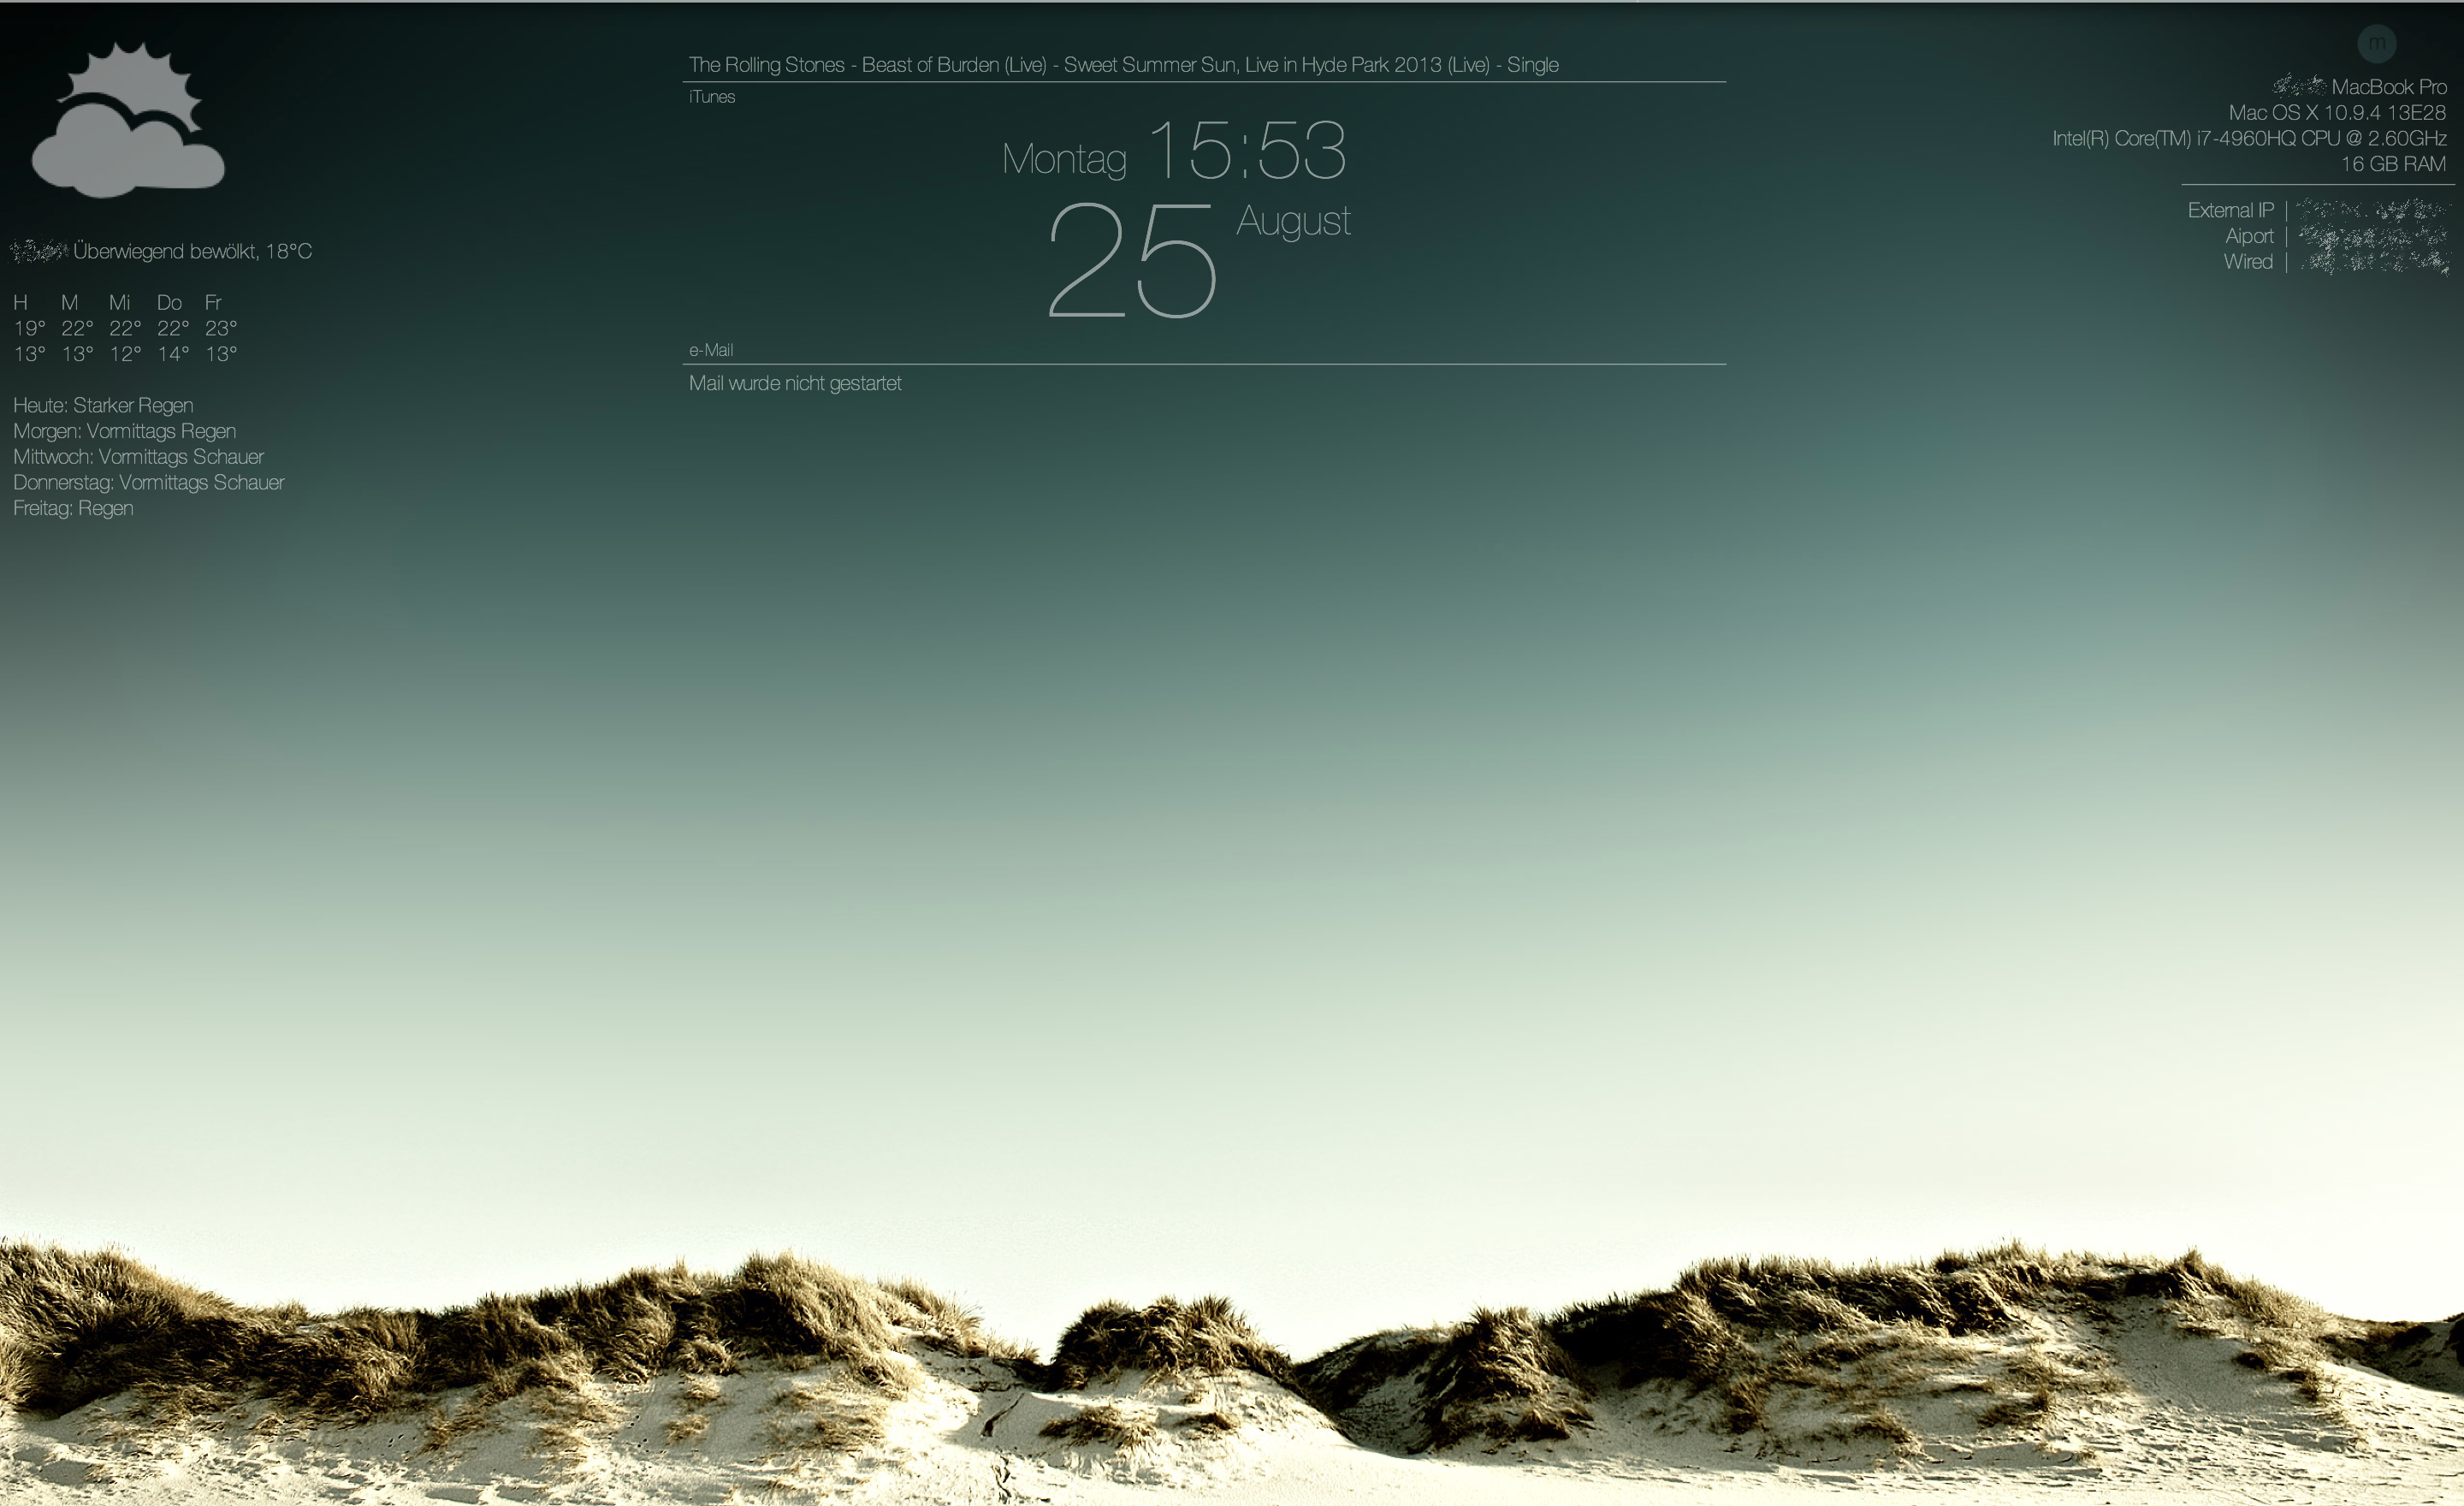Image resolution: width=2464 pixels, height=1506 pixels.
Task: Click the e-Mail section label
Action: (710, 350)
